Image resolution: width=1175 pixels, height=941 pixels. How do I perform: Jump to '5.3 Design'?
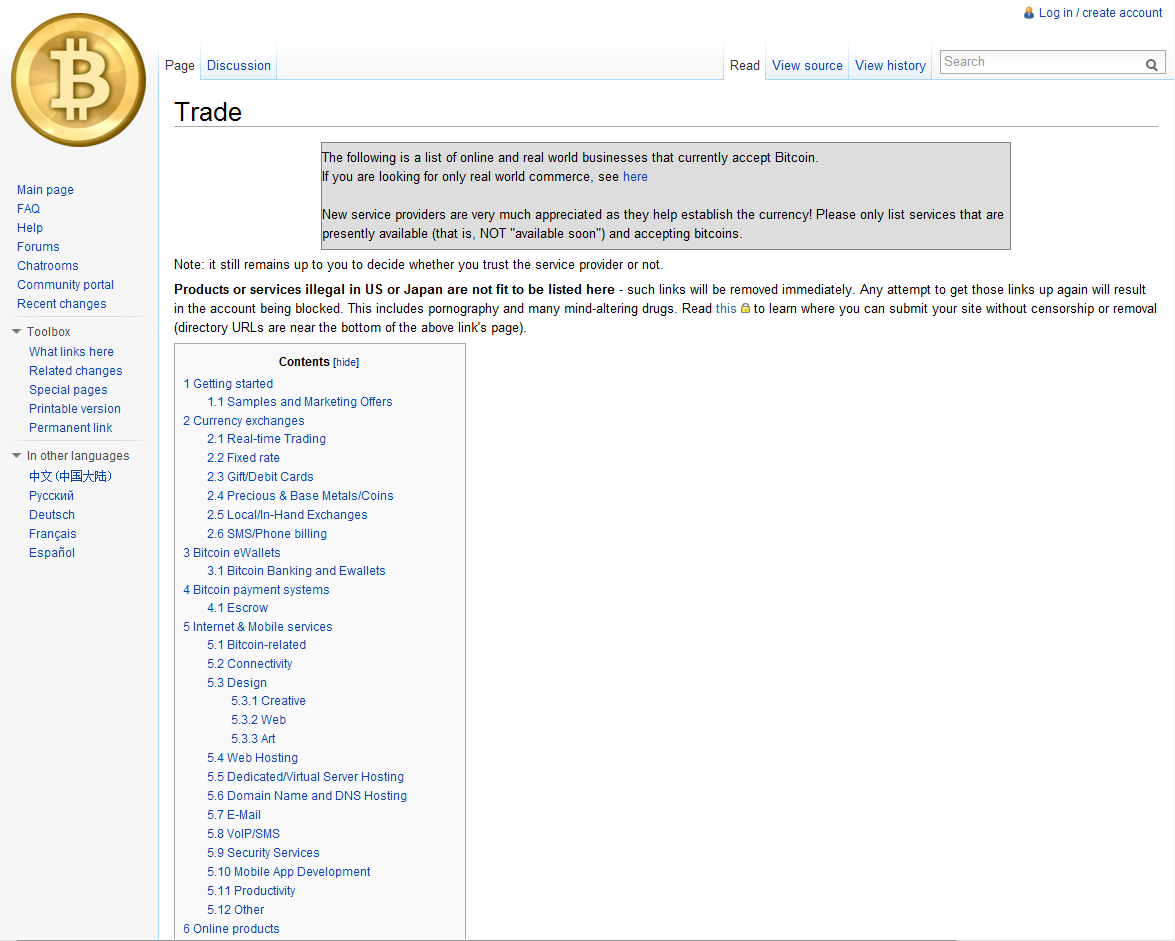[x=238, y=683]
